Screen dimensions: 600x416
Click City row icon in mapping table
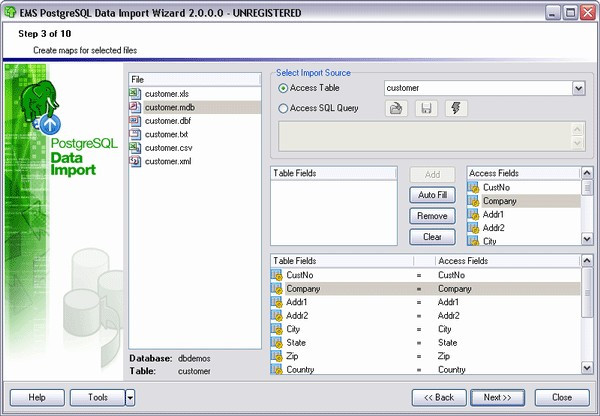tap(277, 329)
